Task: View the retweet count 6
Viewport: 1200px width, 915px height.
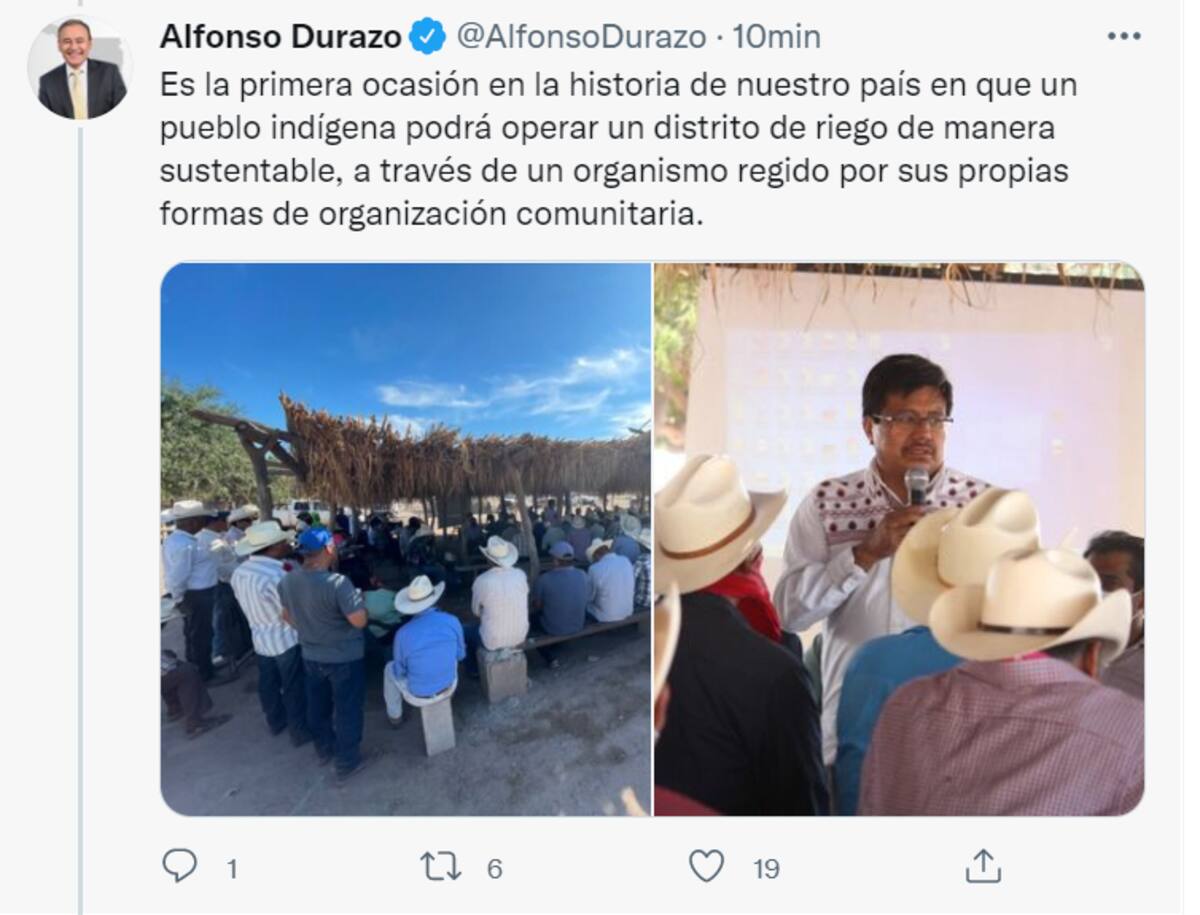Action: 494,869
